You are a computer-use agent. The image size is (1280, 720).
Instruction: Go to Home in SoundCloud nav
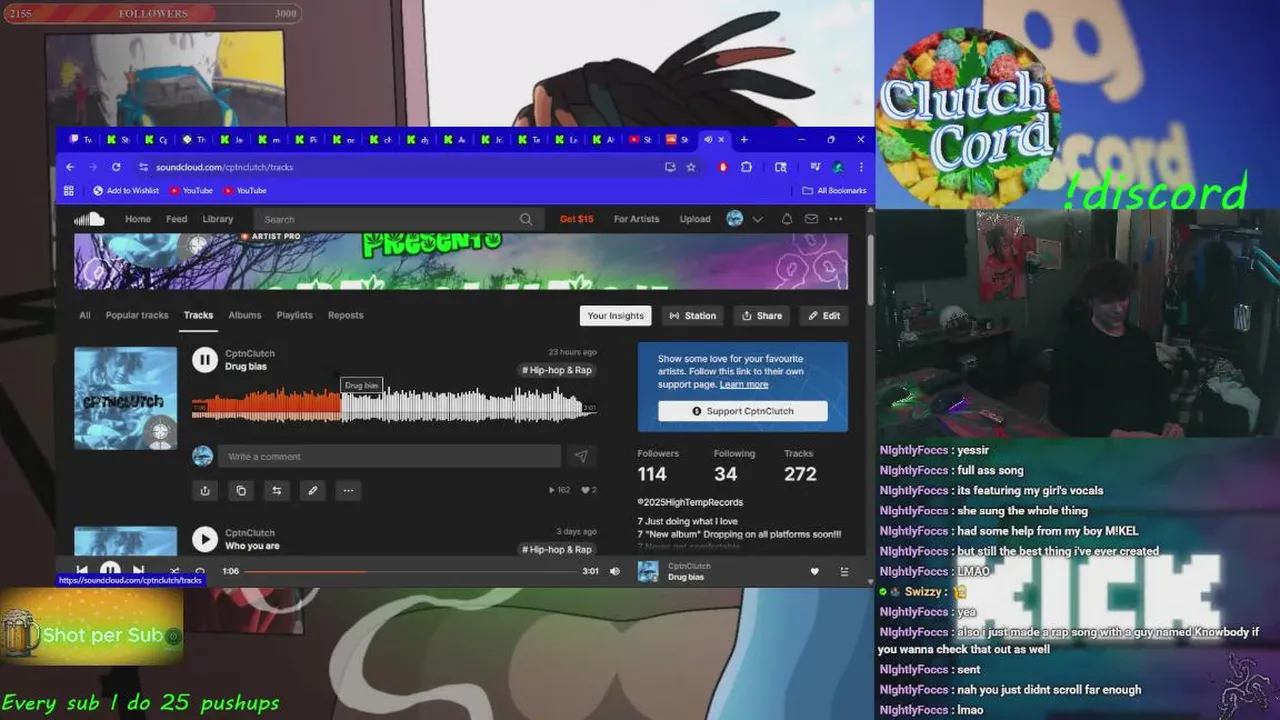click(138, 219)
